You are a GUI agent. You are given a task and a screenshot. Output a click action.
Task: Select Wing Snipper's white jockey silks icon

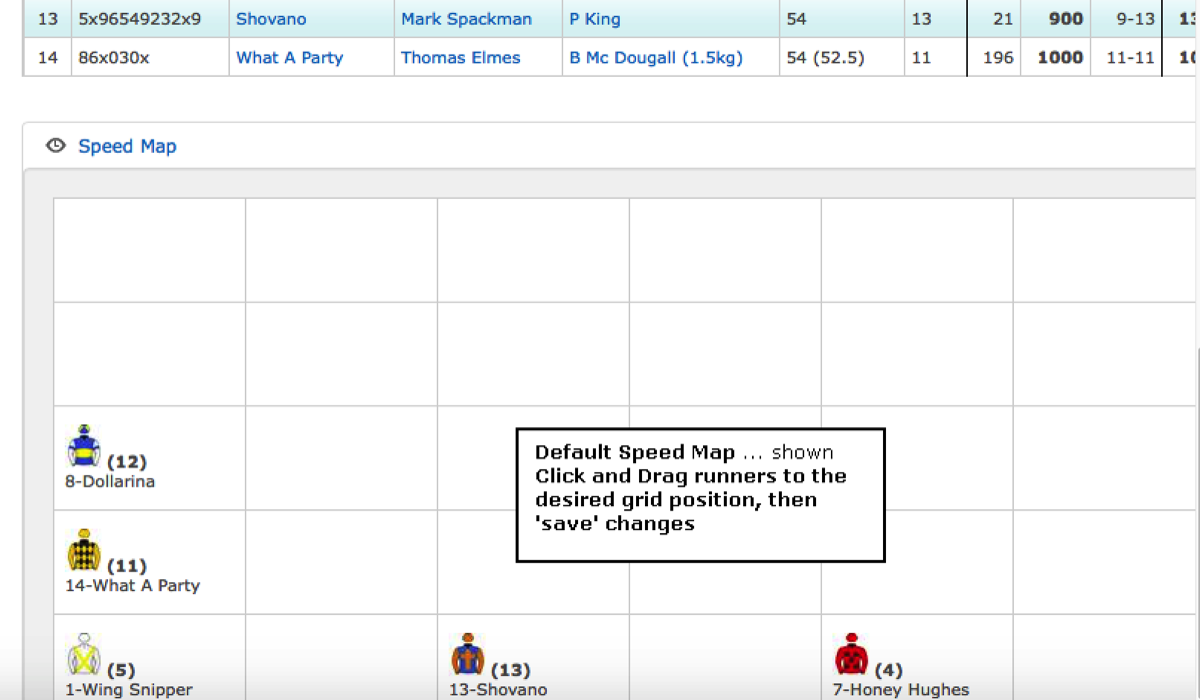pyautogui.click(x=83, y=654)
